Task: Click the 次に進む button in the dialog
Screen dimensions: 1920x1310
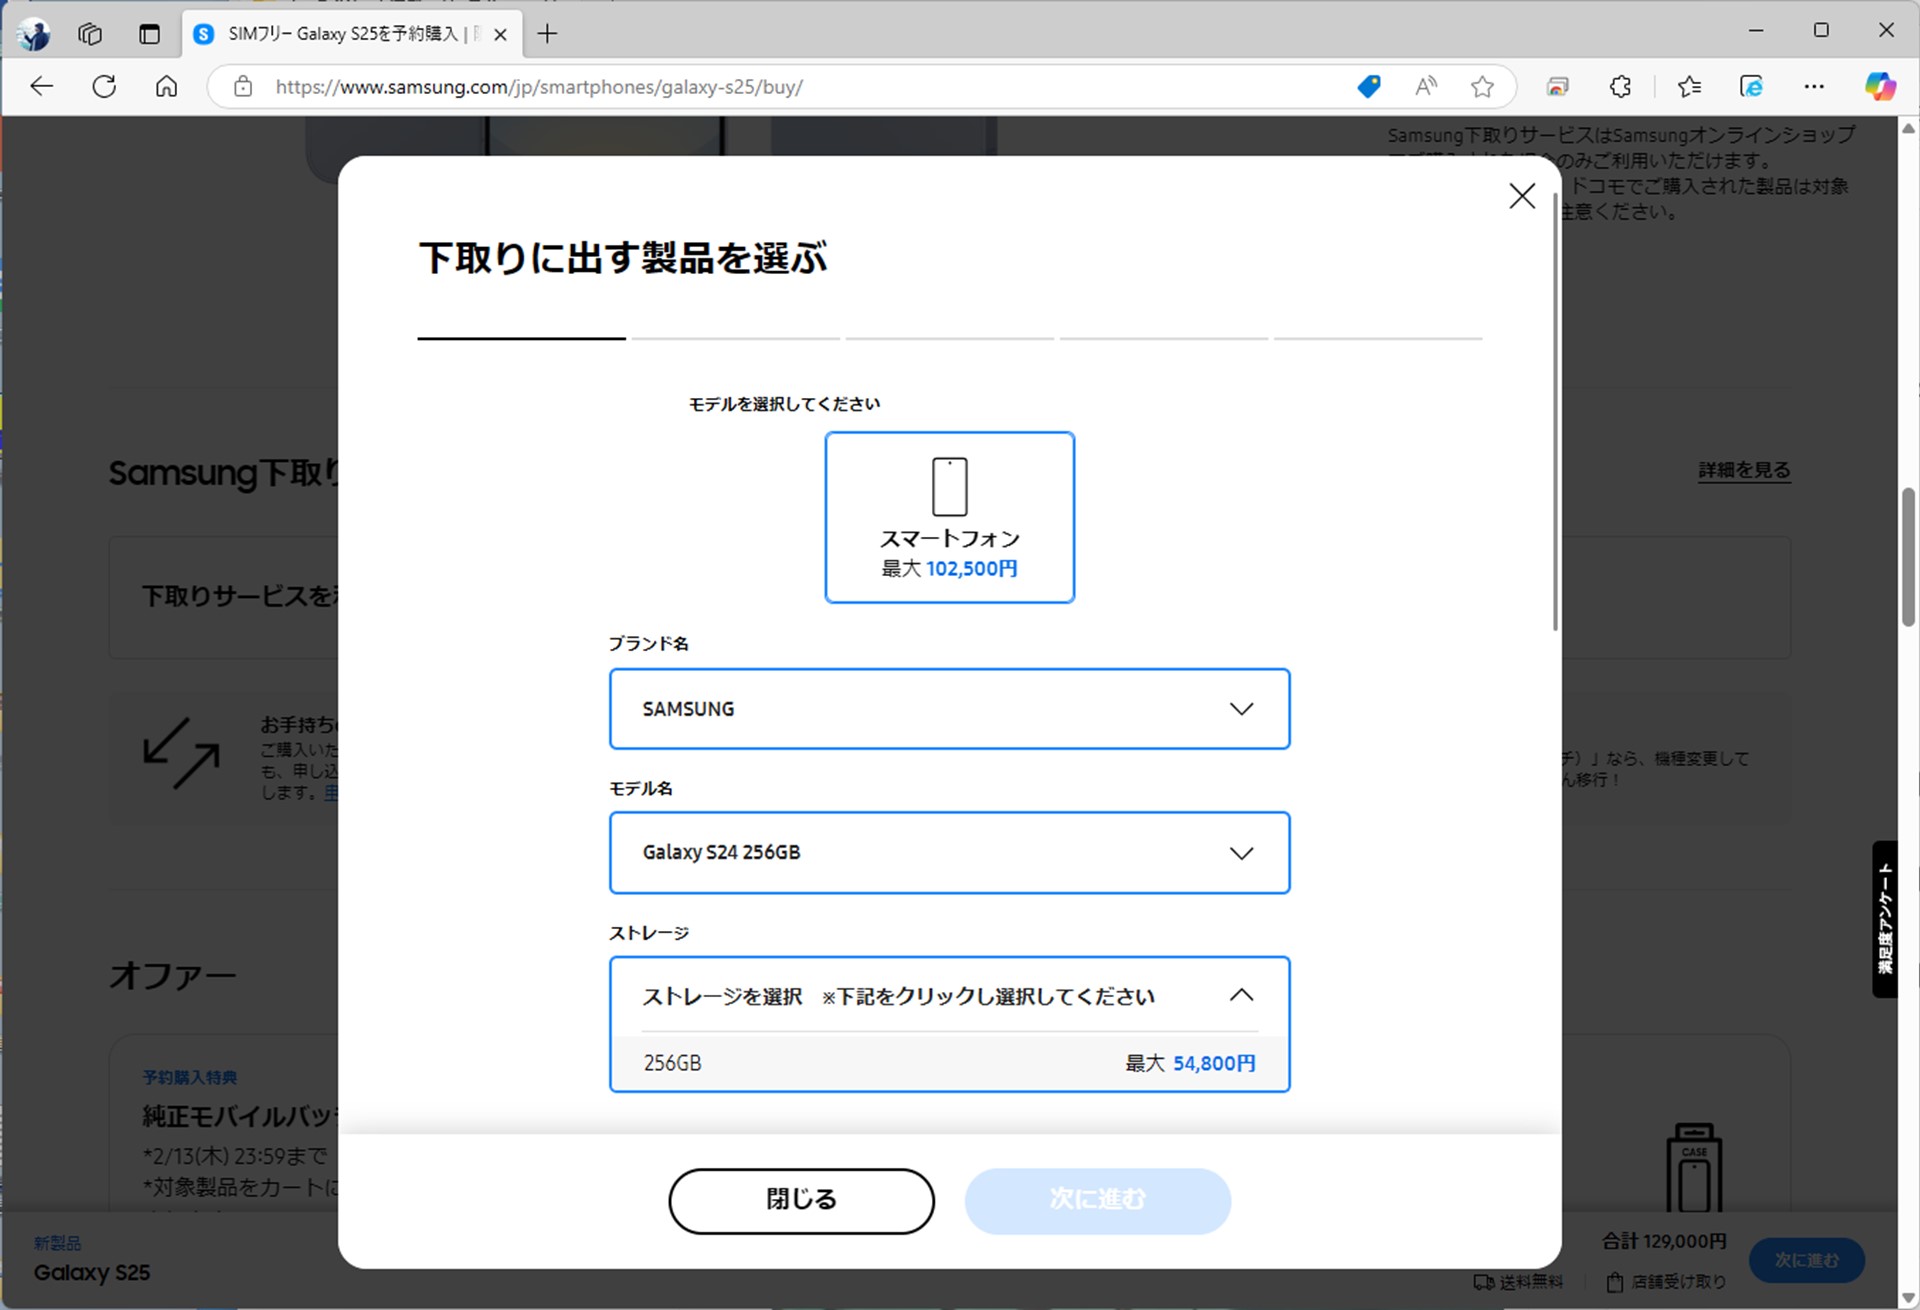Action: (1097, 1200)
